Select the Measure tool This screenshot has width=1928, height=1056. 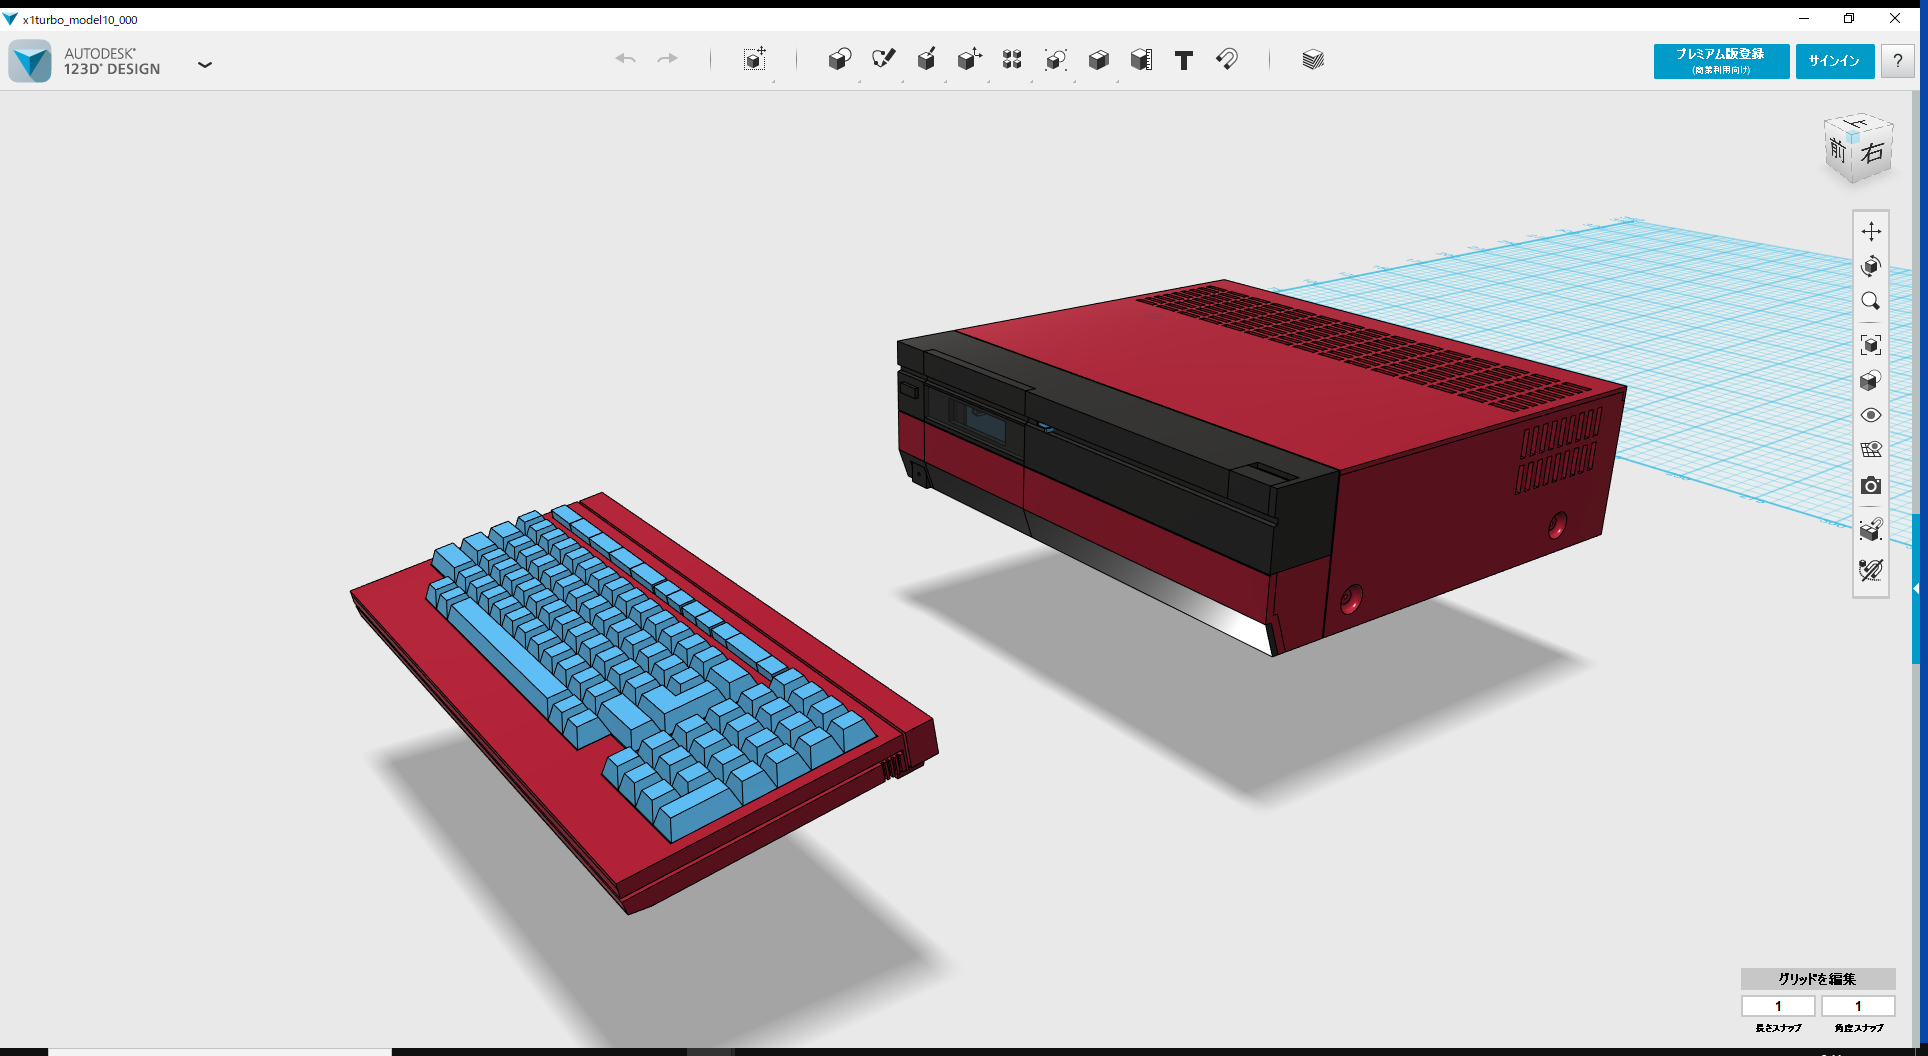(x=1140, y=59)
